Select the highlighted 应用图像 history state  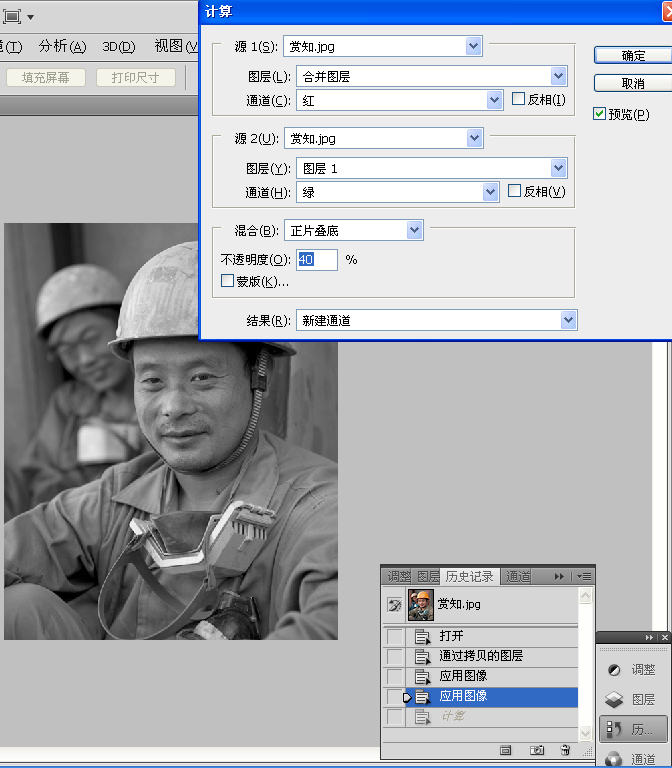coord(492,696)
